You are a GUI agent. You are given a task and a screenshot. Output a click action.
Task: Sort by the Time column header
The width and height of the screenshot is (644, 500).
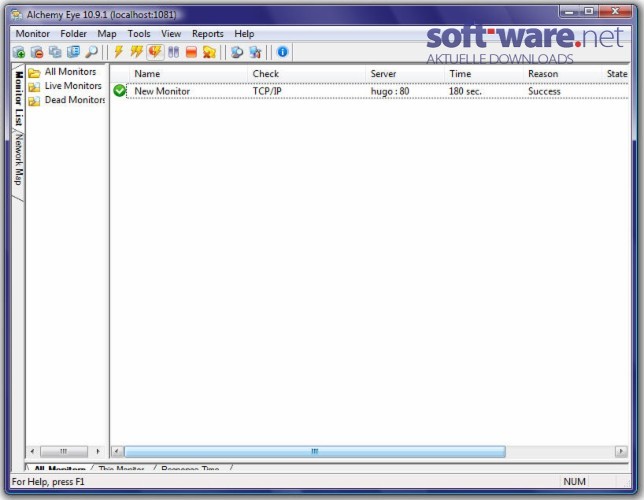[483, 74]
